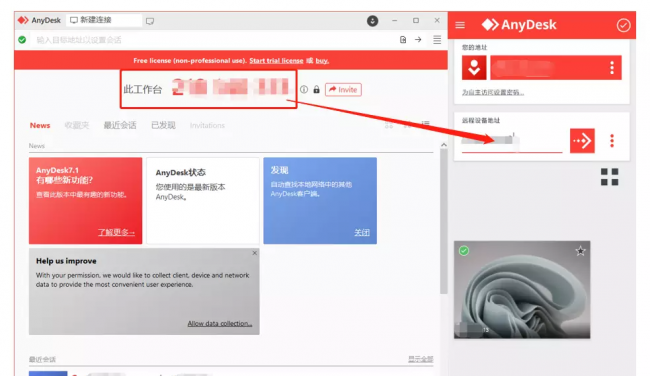This screenshot has width=650, height=376.
Task: Click the new session tab icon beside 新建连接
Action: [150, 21]
